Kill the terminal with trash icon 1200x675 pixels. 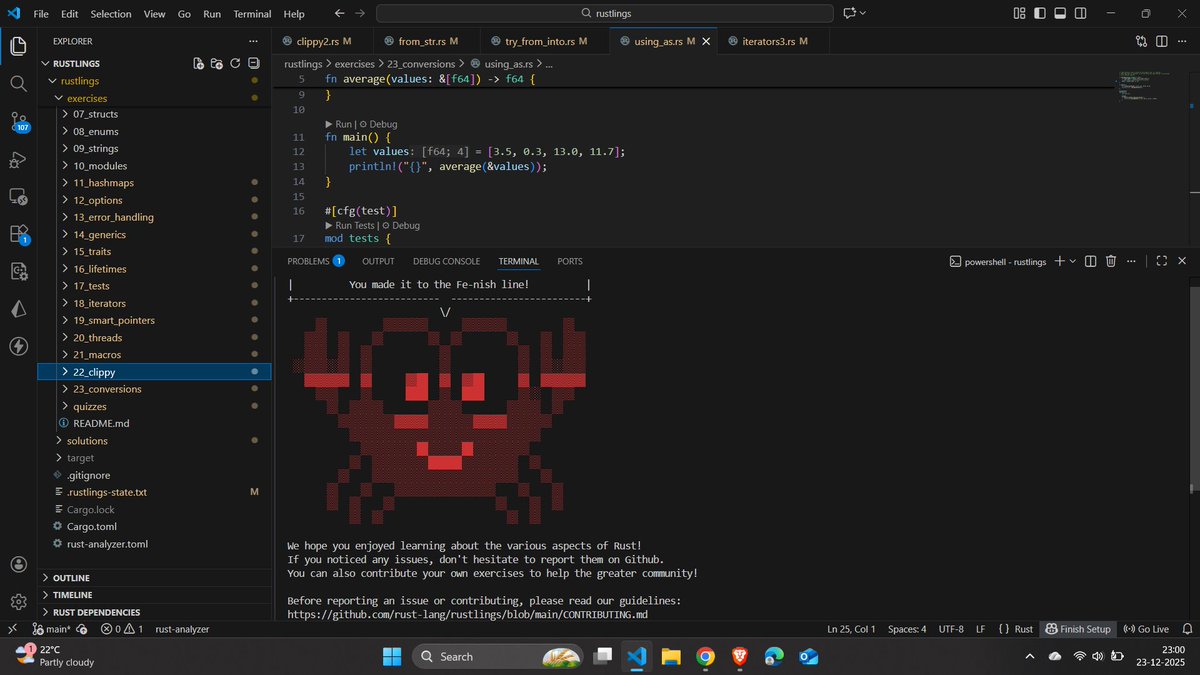1111,261
